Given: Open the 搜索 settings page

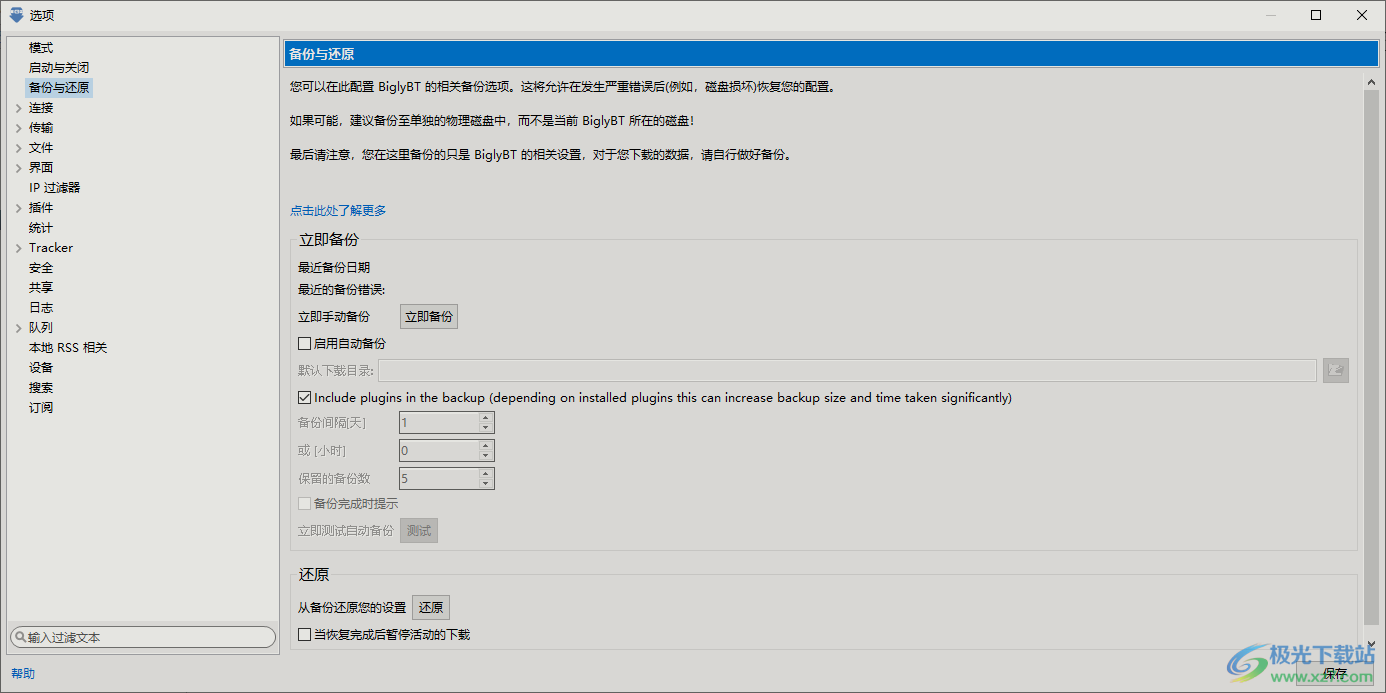Looking at the screenshot, I should coord(41,388).
